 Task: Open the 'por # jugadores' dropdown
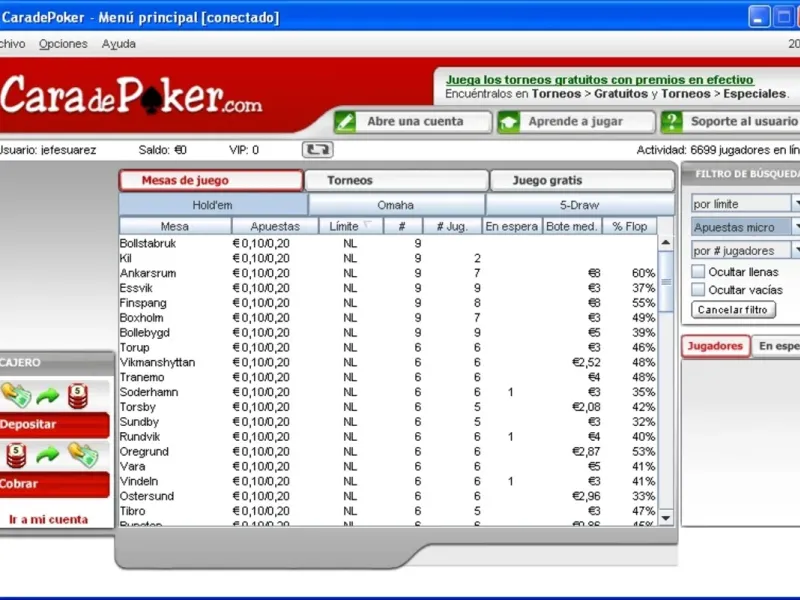745,251
